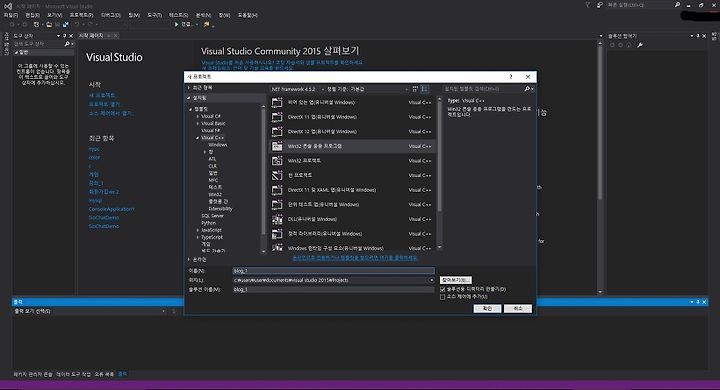The image size is (720, 390).
Task: Select the MFC category under Visual C++
Action: click(213, 180)
